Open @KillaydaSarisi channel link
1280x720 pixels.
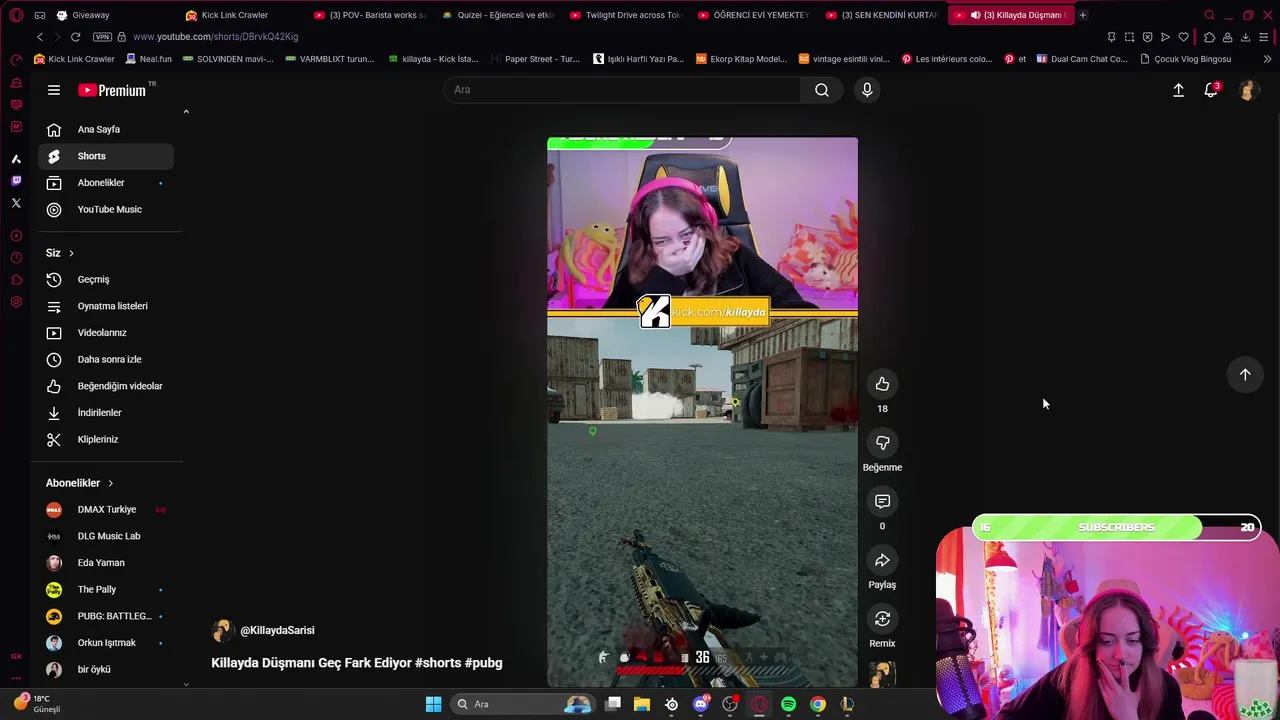pyautogui.click(x=277, y=630)
